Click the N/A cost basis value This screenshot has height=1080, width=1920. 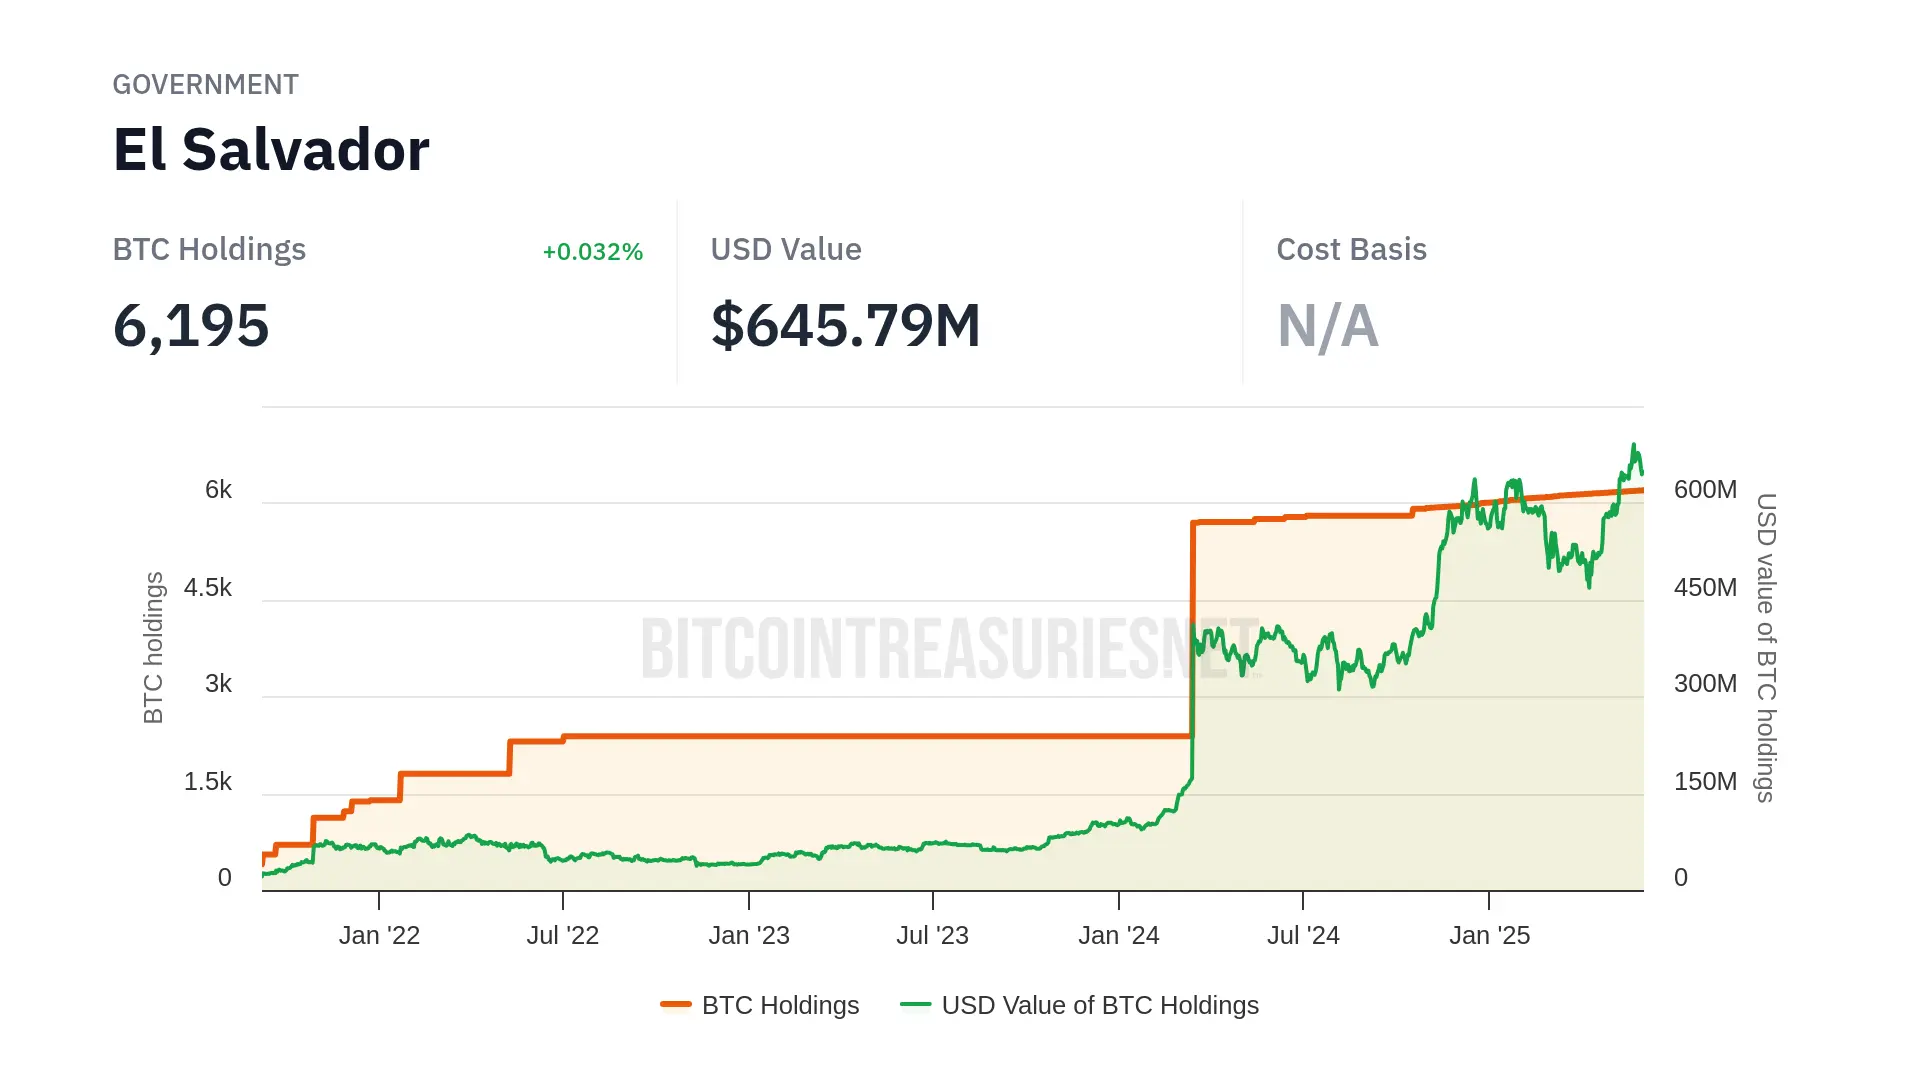[x=1327, y=326]
